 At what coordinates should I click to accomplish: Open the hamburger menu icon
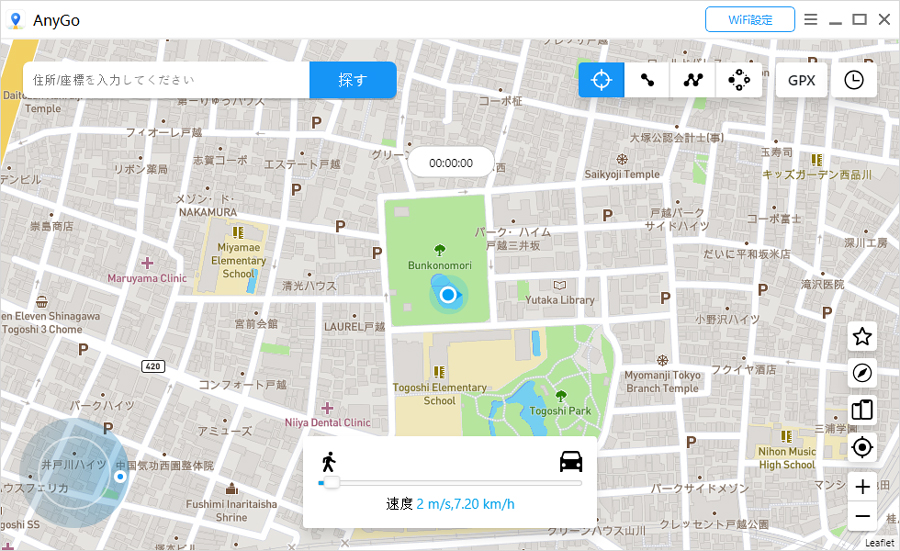tap(810, 20)
